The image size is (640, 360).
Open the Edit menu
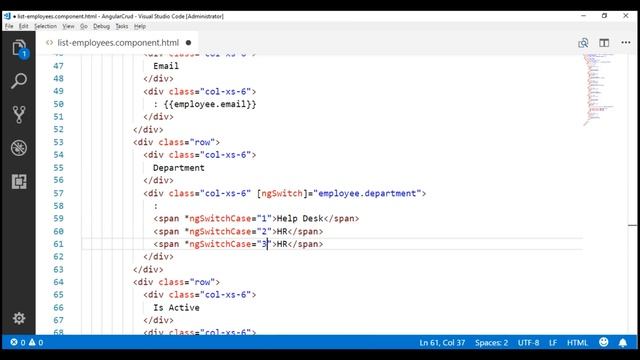(24, 26)
